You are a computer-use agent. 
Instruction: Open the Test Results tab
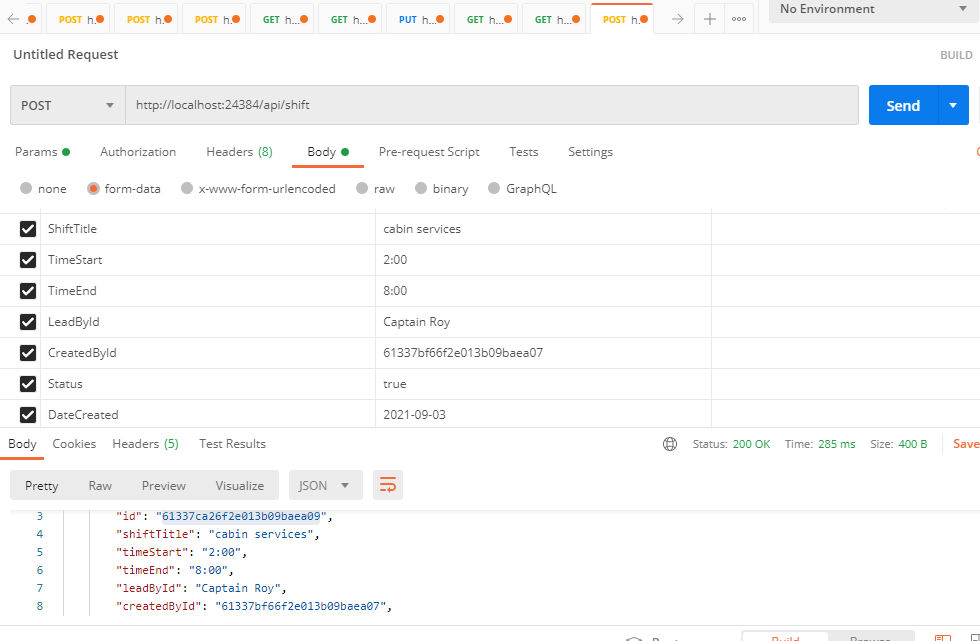tap(232, 444)
